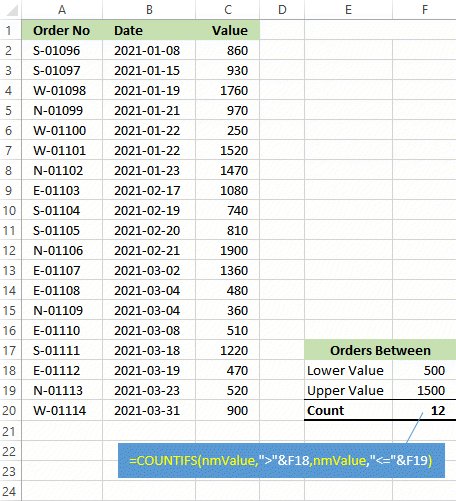
Task: Select order cell S-01096
Action: (62, 50)
